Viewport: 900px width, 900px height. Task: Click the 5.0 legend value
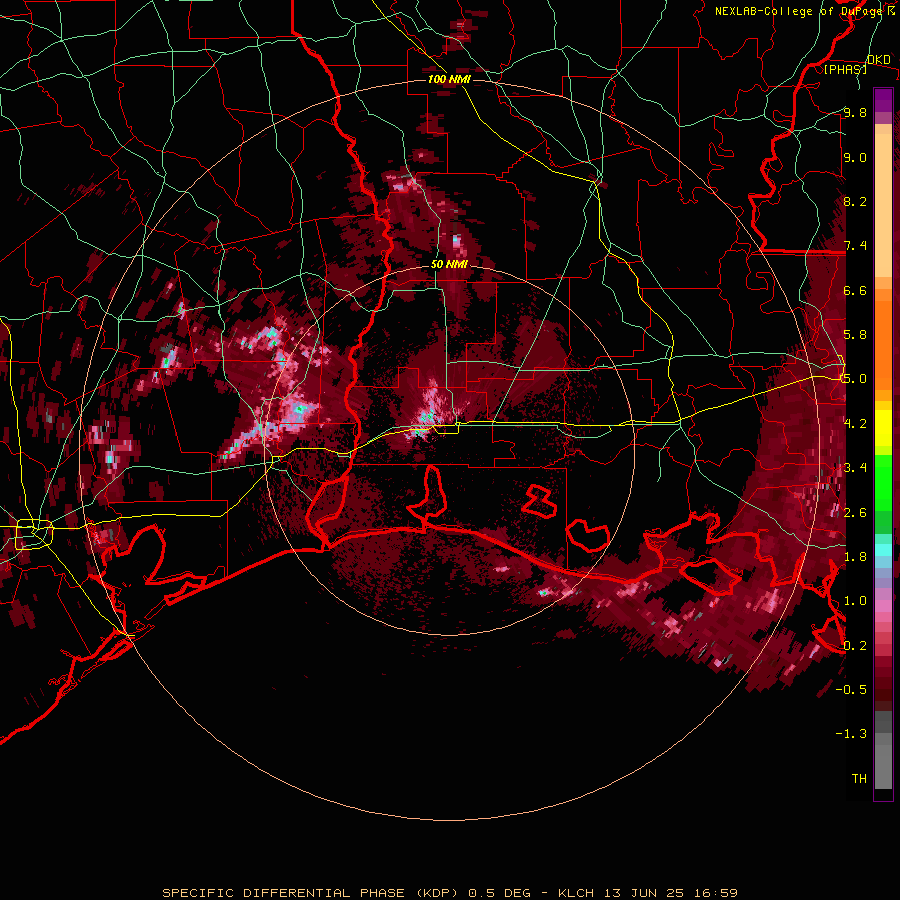tap(855, 379)
